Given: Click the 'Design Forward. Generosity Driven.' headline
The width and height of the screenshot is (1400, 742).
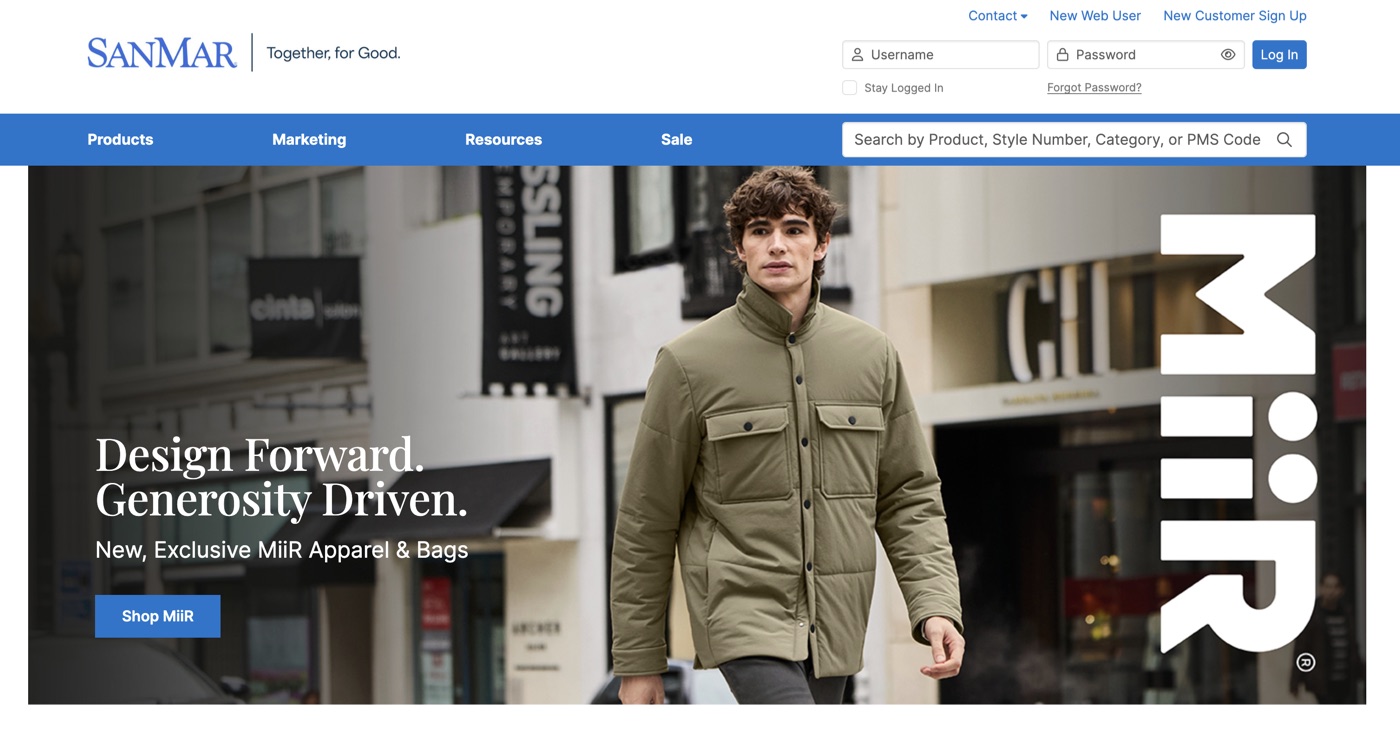Looking at the screenshot, I should [x=281, y=477].
